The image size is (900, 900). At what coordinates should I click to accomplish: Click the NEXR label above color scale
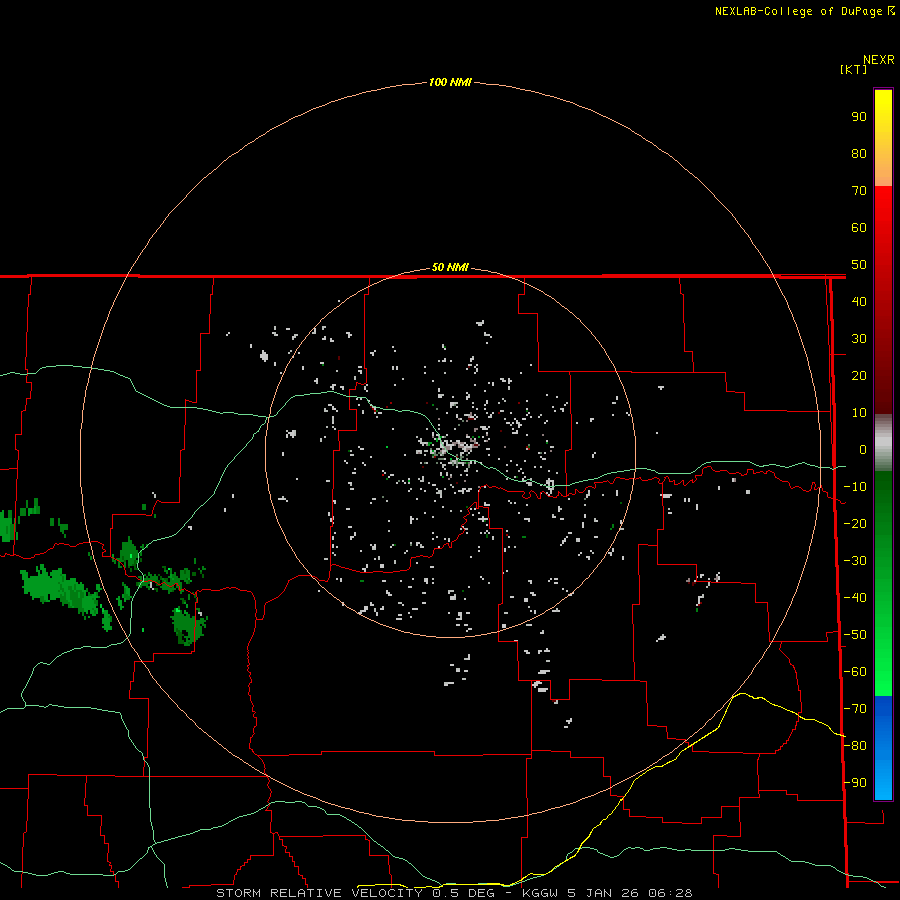pos(879,60)
